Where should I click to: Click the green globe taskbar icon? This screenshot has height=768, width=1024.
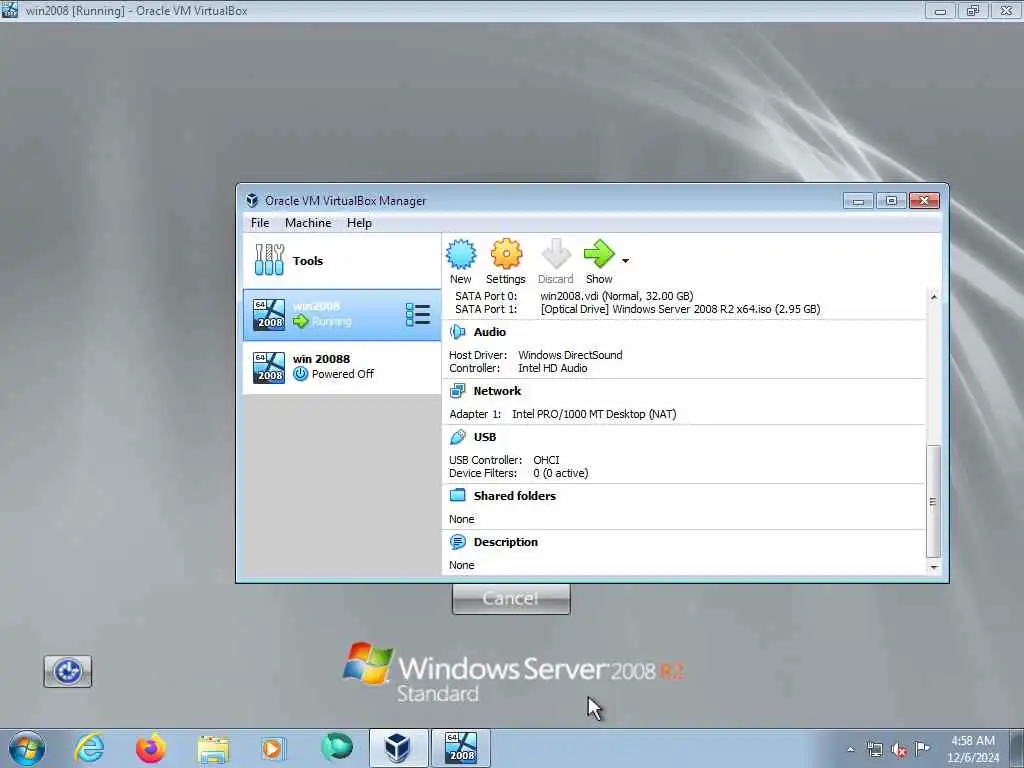pos(336,746)
